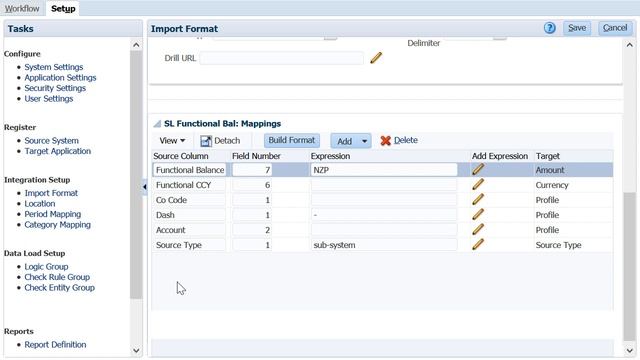Edit expression for Functional Balance row
The width and height of the screenshot is (640, 360).
478,169
